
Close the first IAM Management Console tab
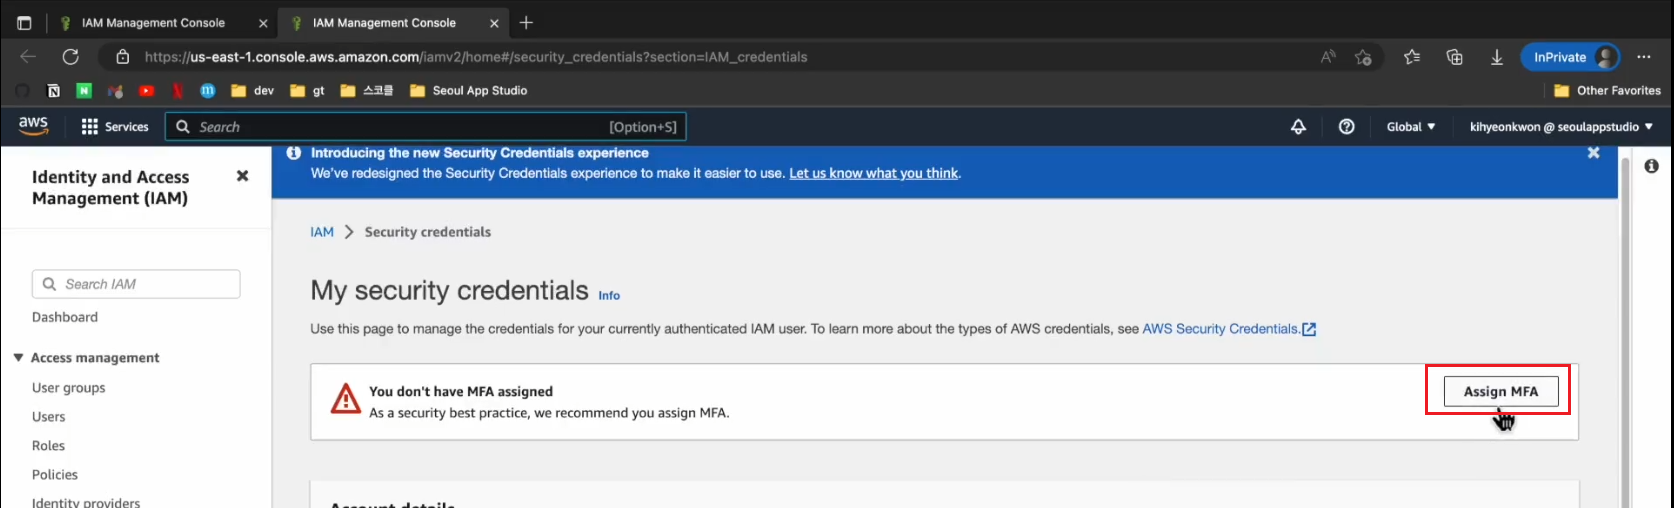click(263, 23)
